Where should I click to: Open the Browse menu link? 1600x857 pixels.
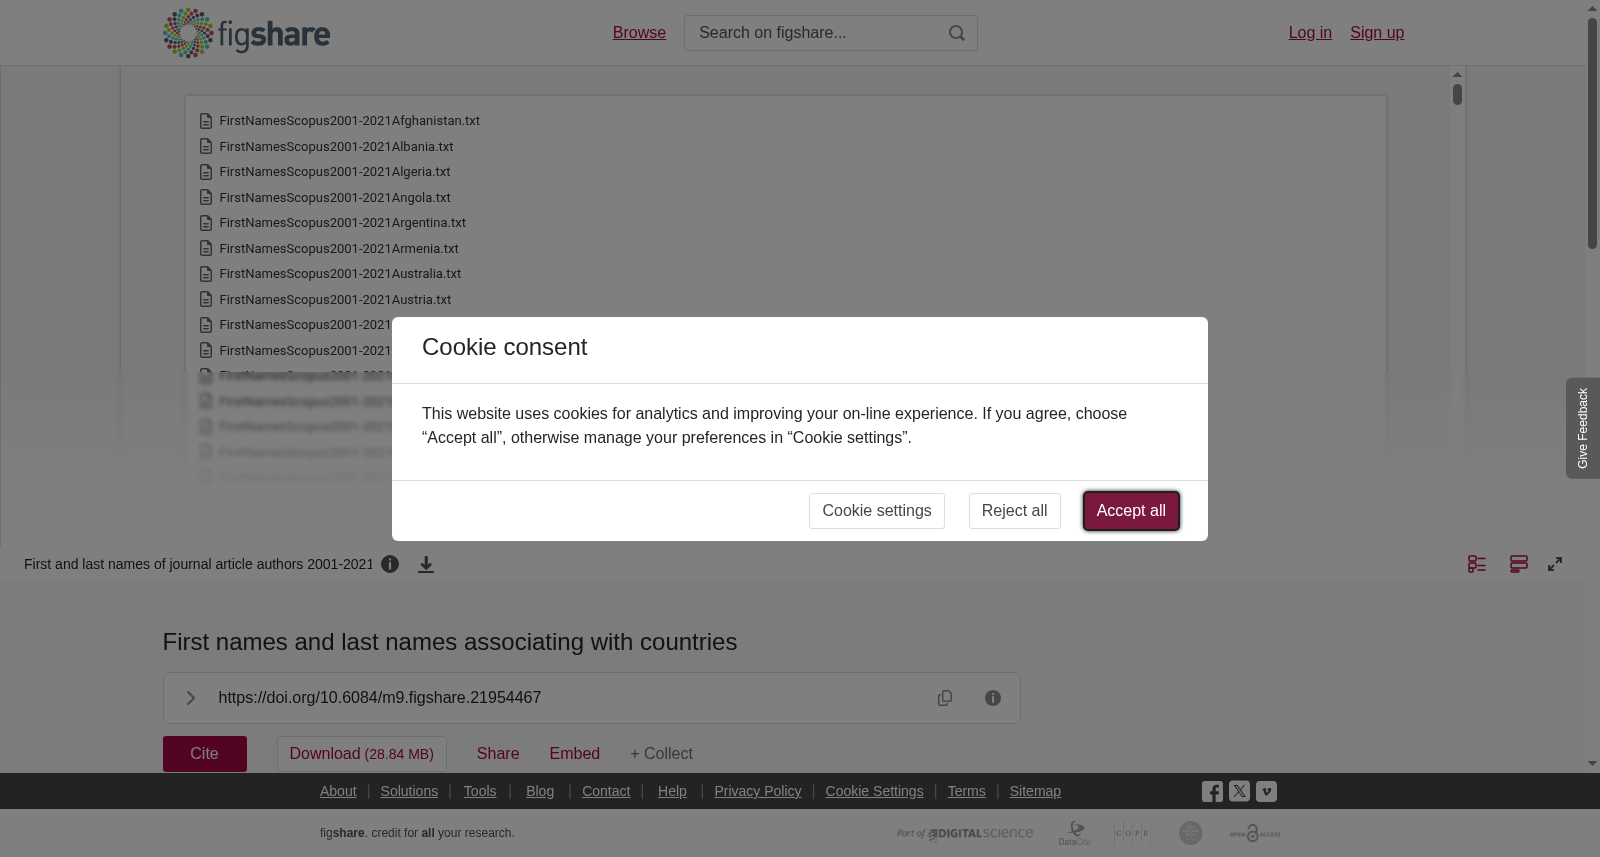click(639, 33)
